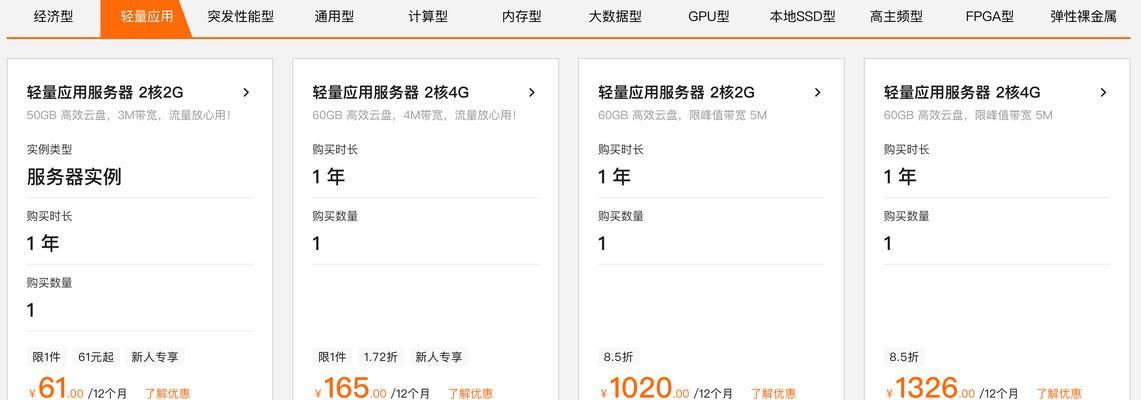The image size is (1141, 400).
Task: Select the 弹性裸金属 tab
Action: (1084, 17)
